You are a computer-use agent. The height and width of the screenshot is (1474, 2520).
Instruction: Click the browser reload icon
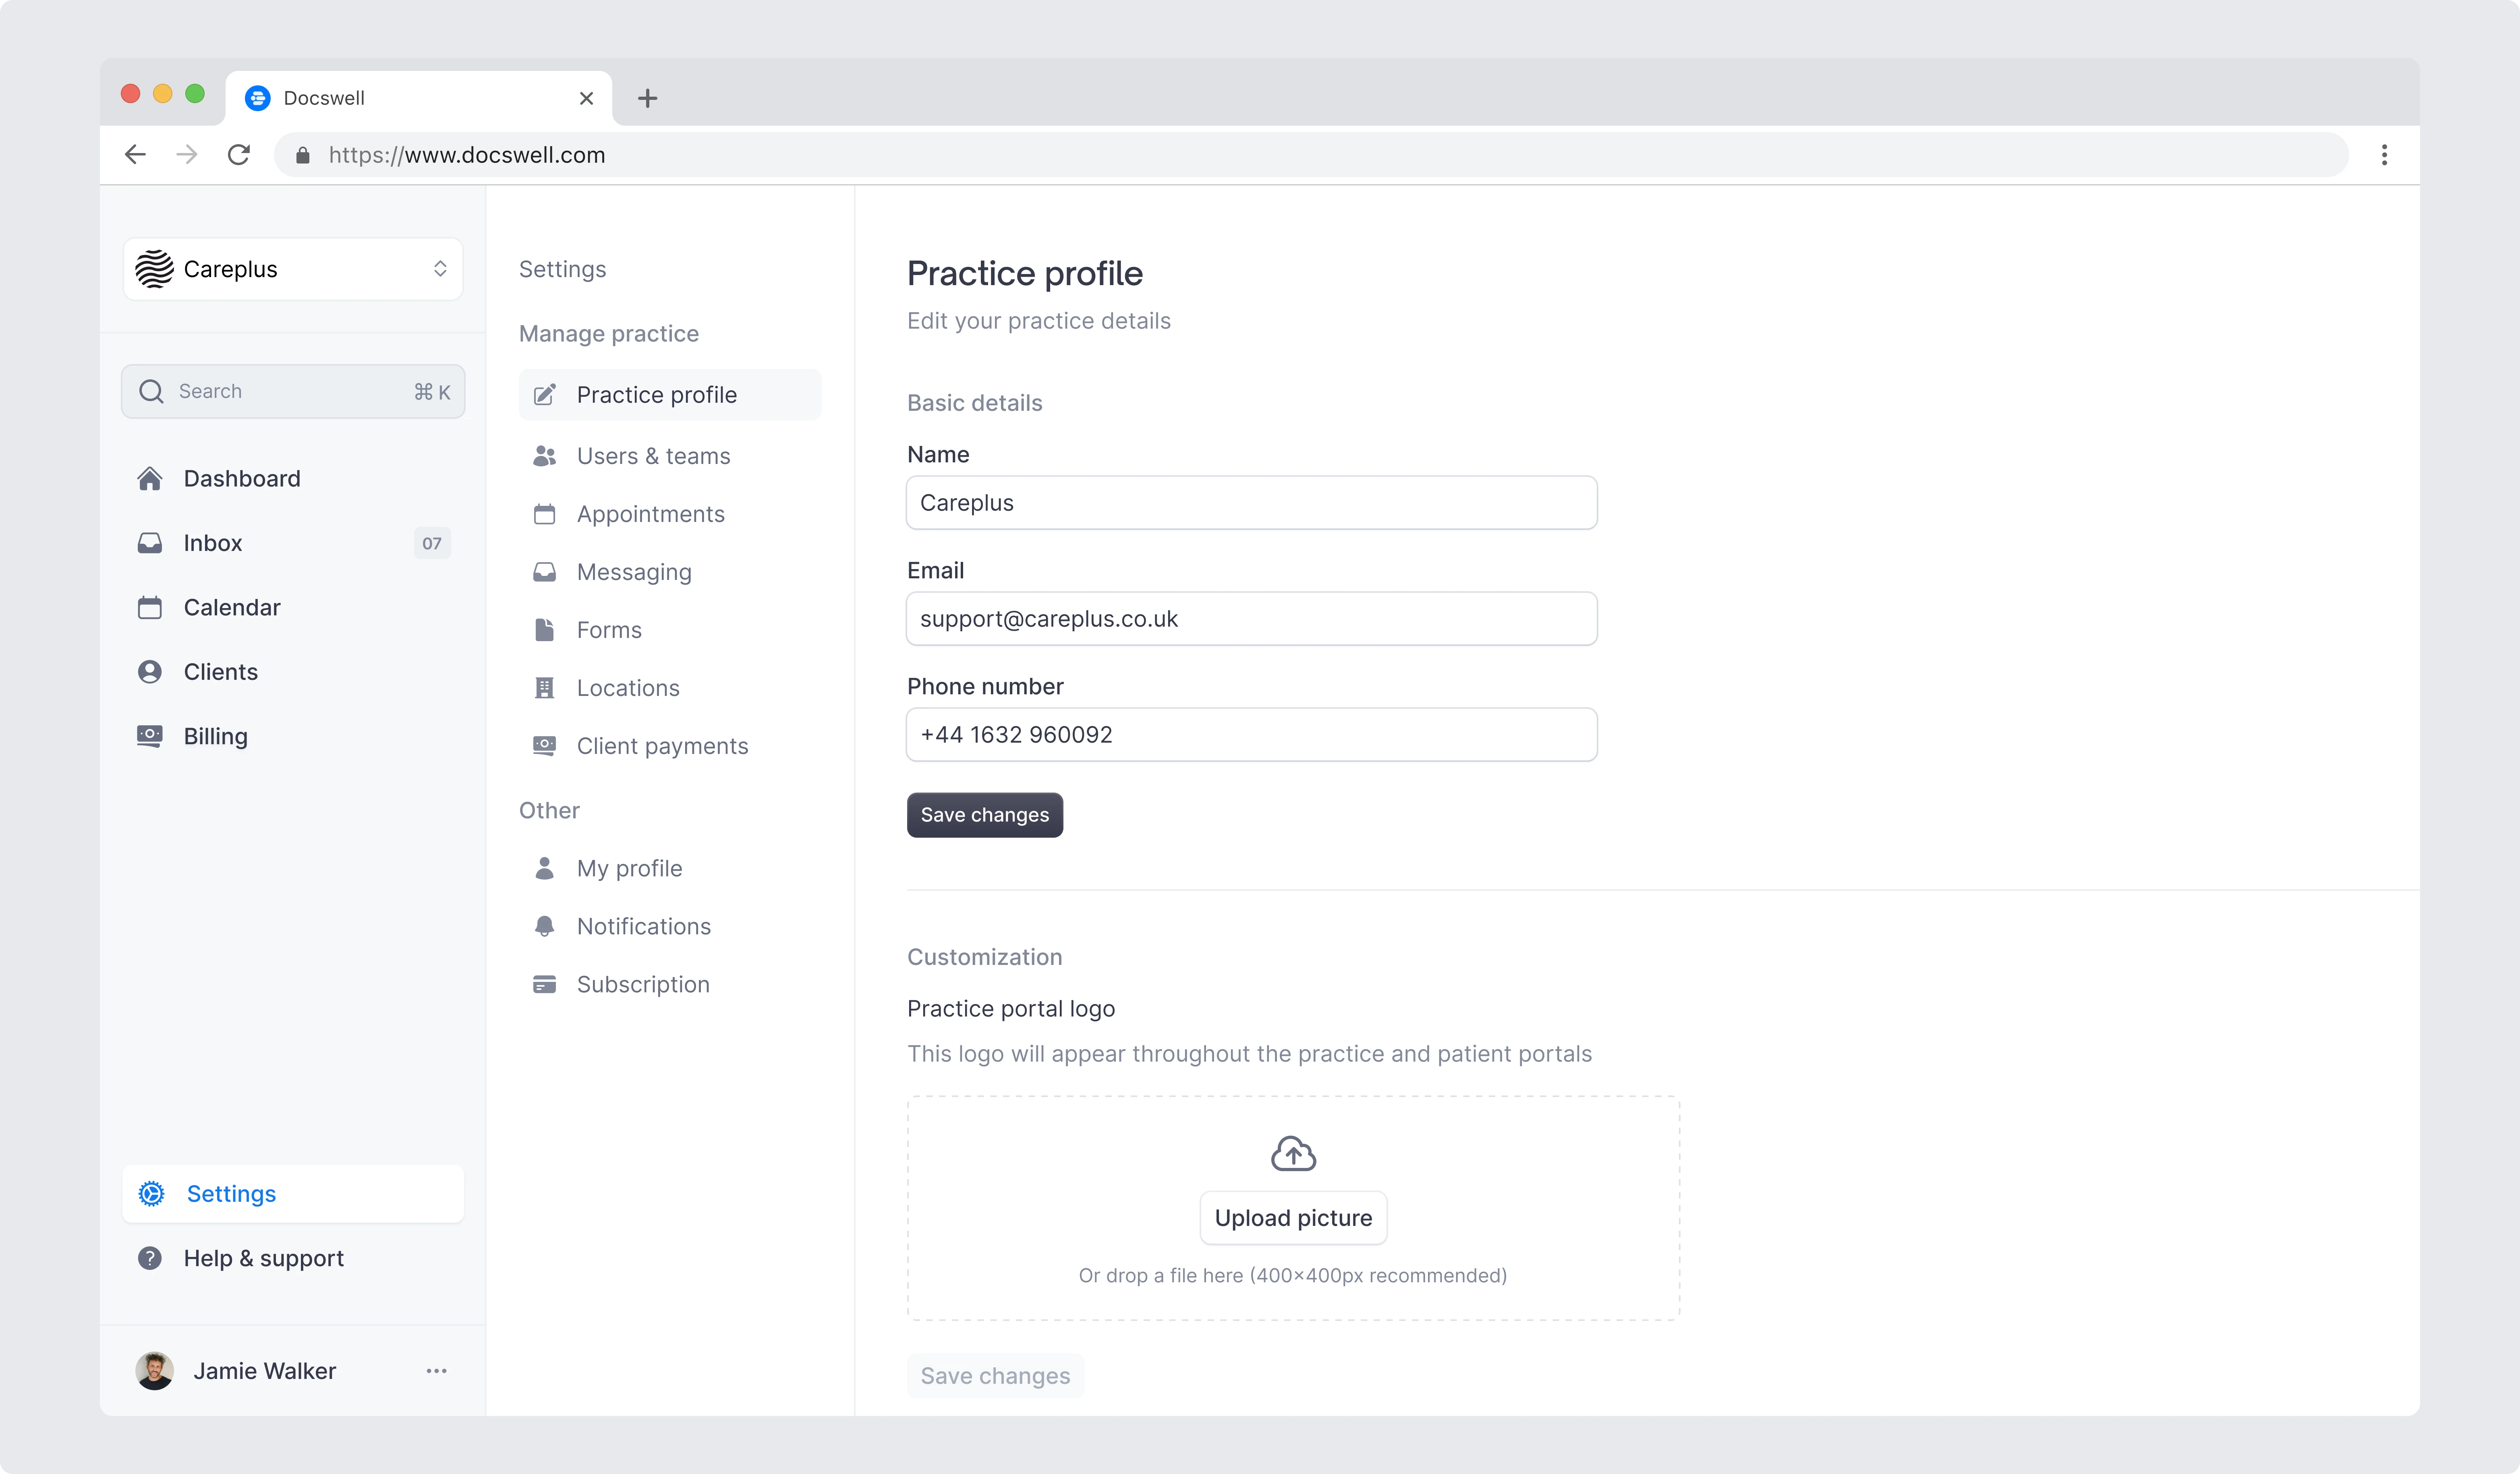pos(239,155)
